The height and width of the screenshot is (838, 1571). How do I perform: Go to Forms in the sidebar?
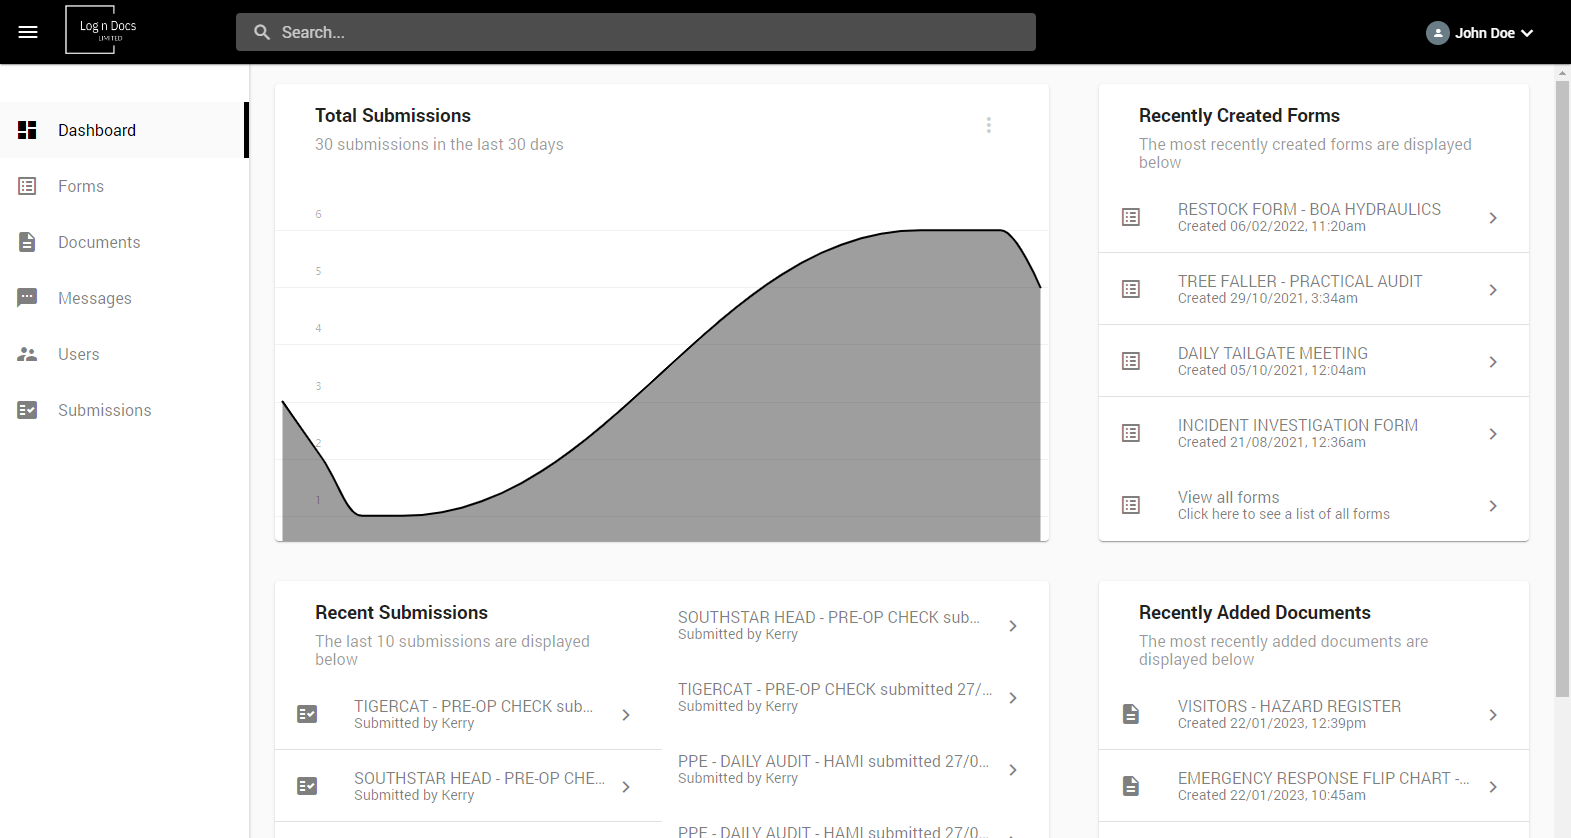[124, 186]
